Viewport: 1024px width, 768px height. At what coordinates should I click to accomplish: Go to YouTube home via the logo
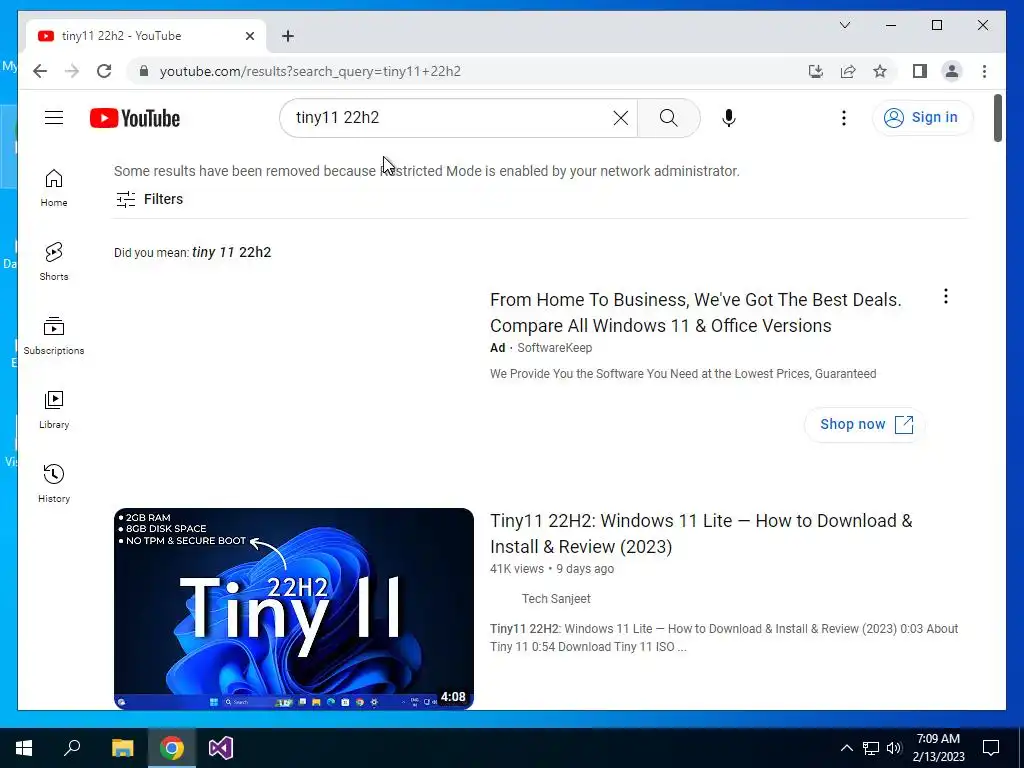tap(135, 118)
